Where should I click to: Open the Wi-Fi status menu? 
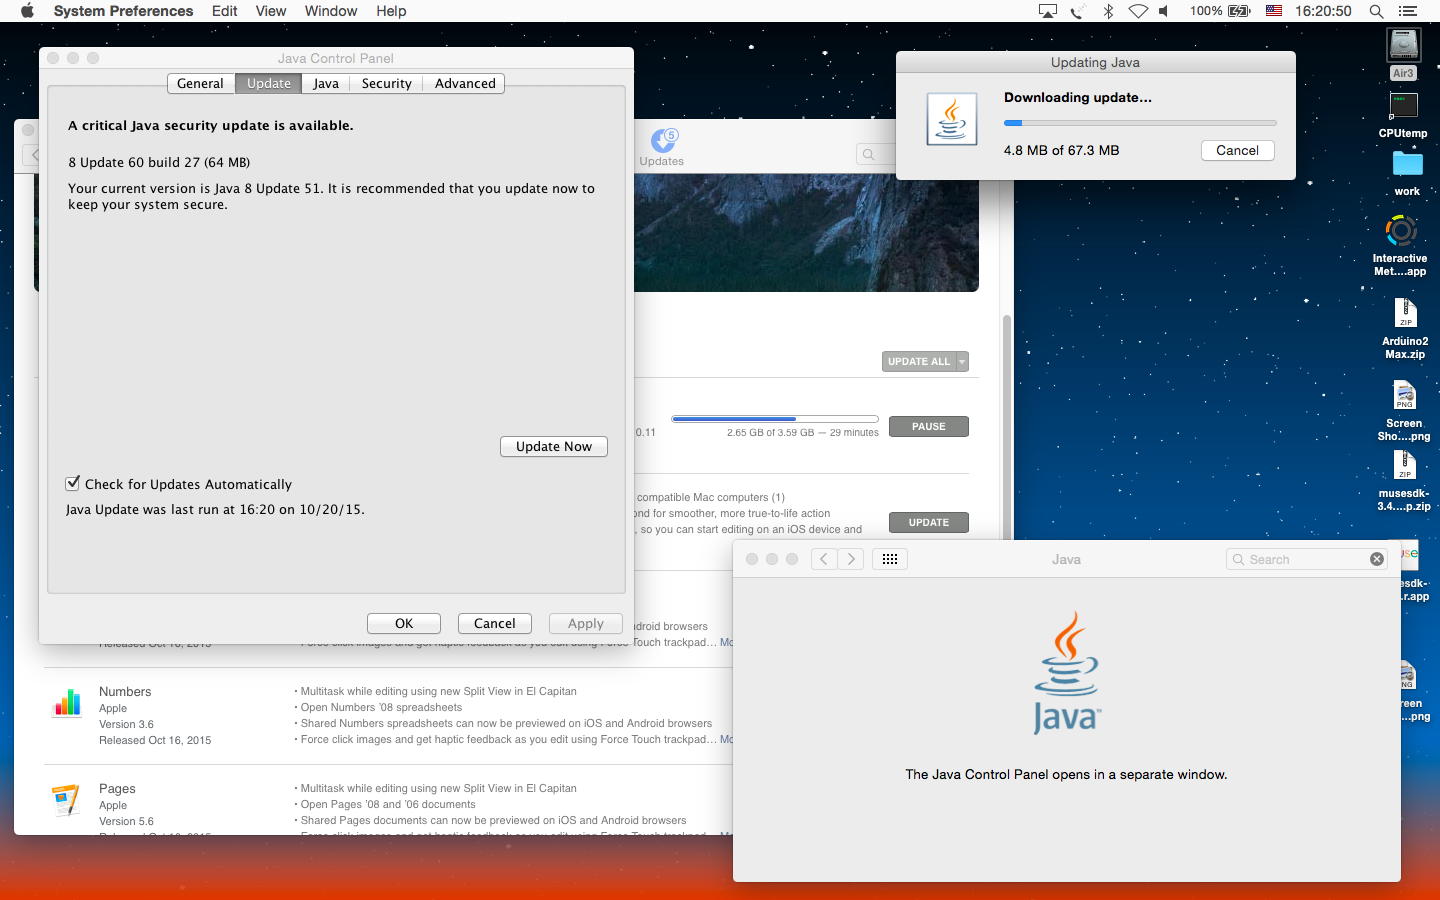pyautogui.click(x=1138, y=11)
